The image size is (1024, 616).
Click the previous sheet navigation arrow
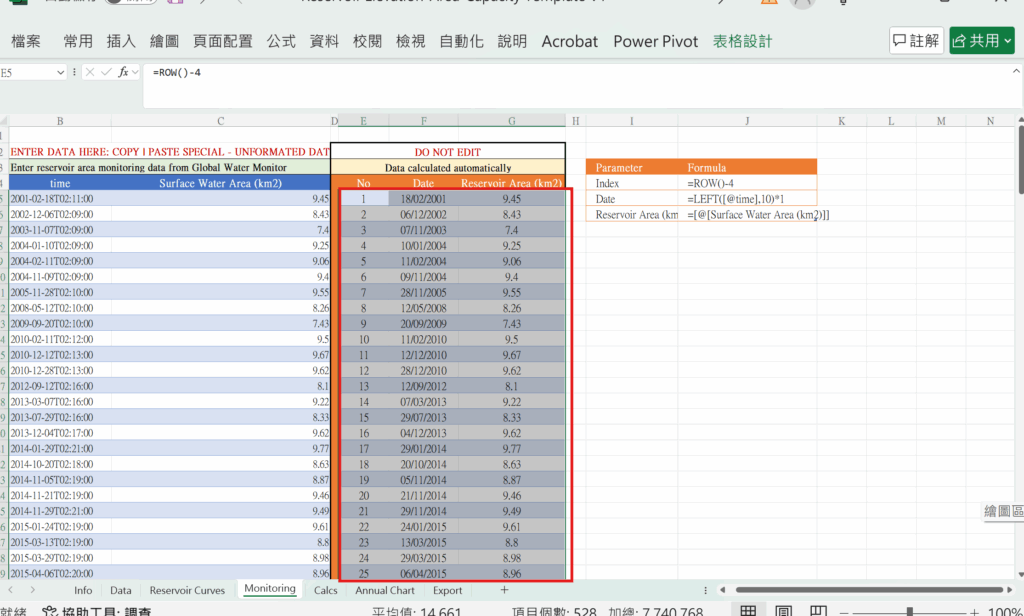10,590
